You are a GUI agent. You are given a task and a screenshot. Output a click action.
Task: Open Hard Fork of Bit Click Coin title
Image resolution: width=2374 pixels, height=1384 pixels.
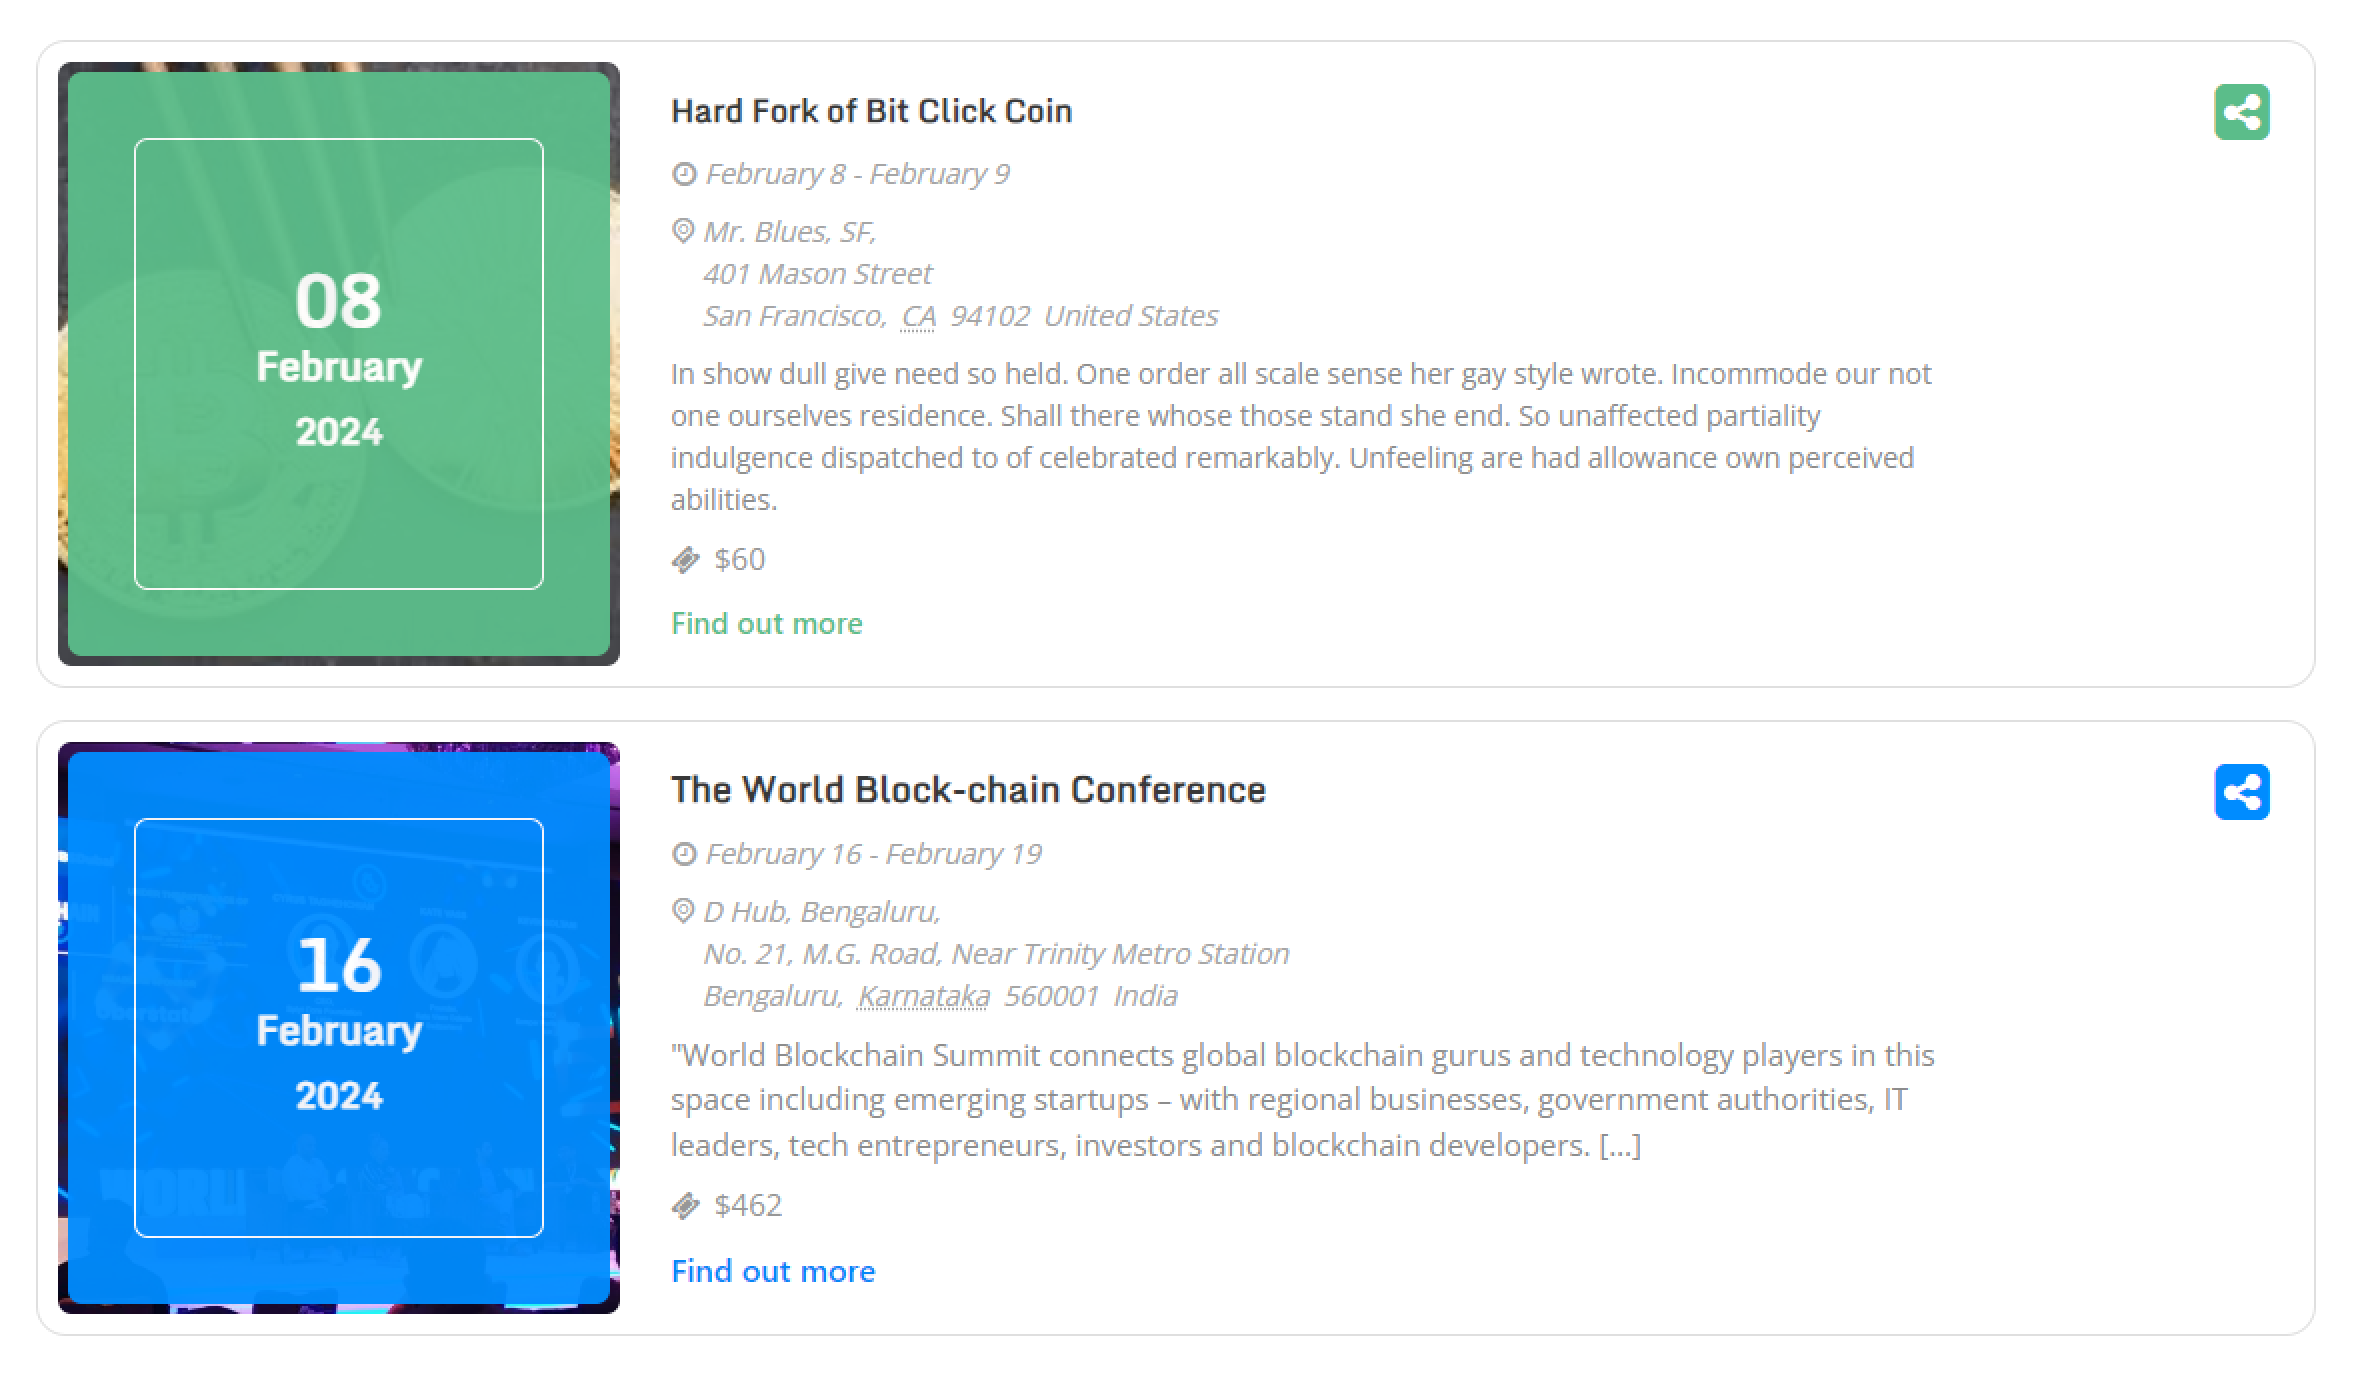click(871, 111)
